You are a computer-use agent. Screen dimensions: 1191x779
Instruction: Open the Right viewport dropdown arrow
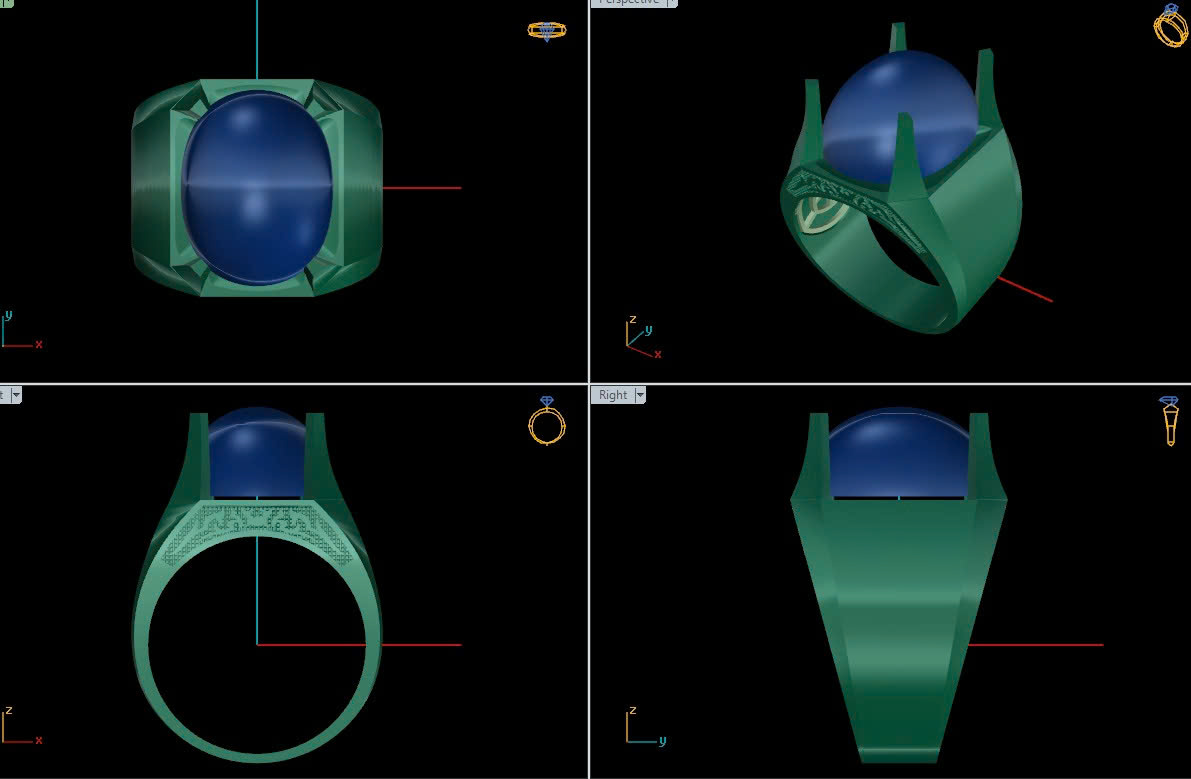[x=640, y=395]
